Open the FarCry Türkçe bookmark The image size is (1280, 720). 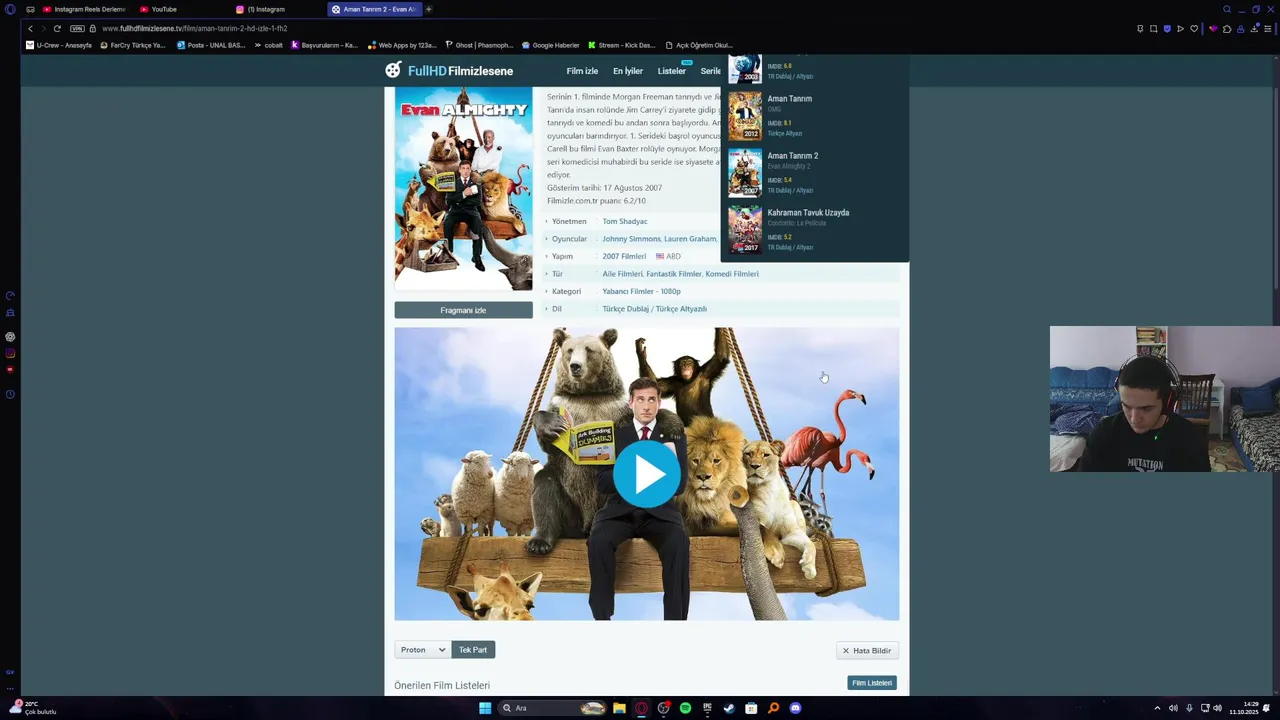click(x=133, y=45)
